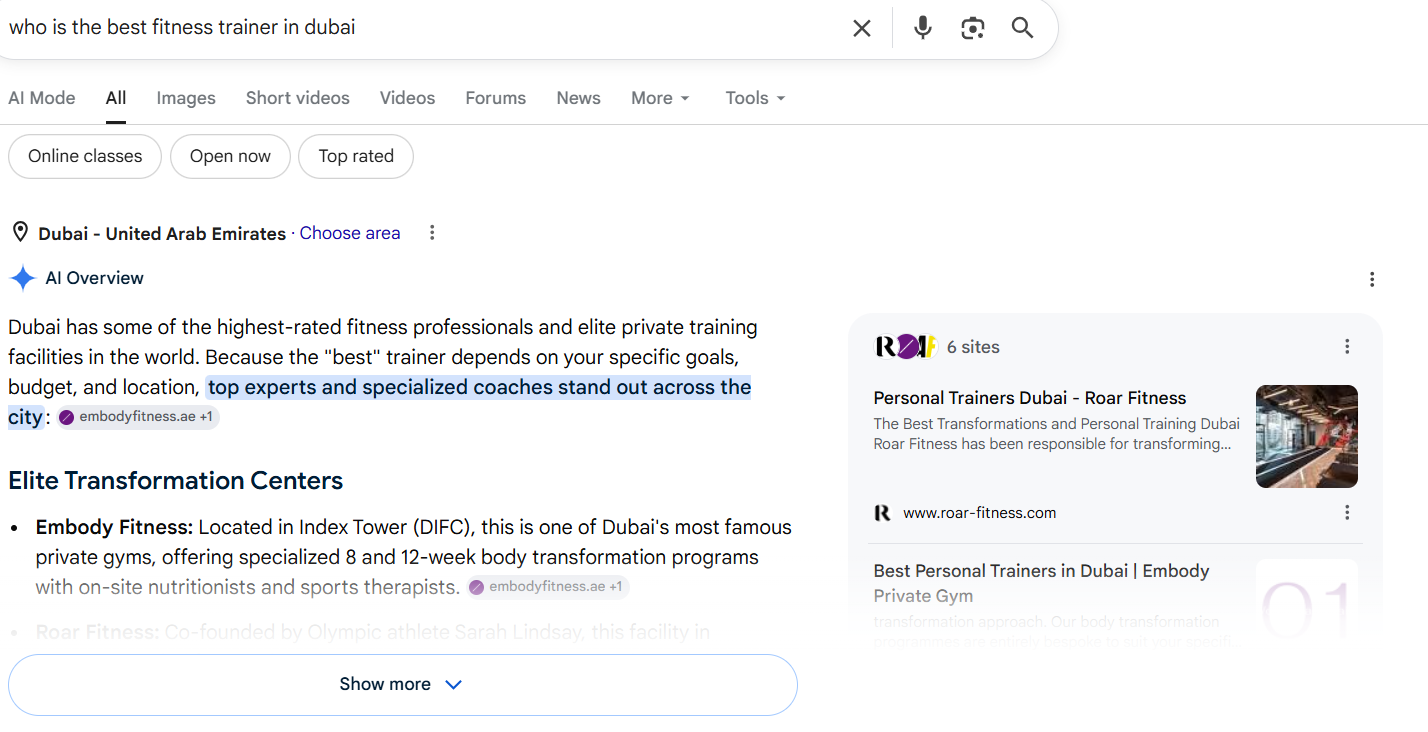
Task: Open the embodyfitness.ae +1 source chip after 'city:'
Action: coord(137,417)
